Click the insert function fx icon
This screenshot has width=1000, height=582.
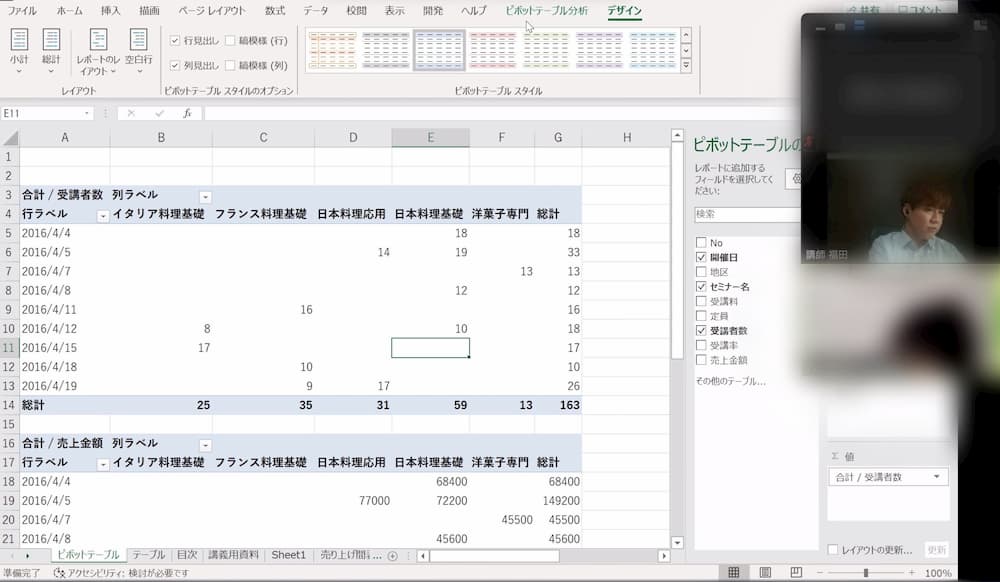tap(187, 114)
